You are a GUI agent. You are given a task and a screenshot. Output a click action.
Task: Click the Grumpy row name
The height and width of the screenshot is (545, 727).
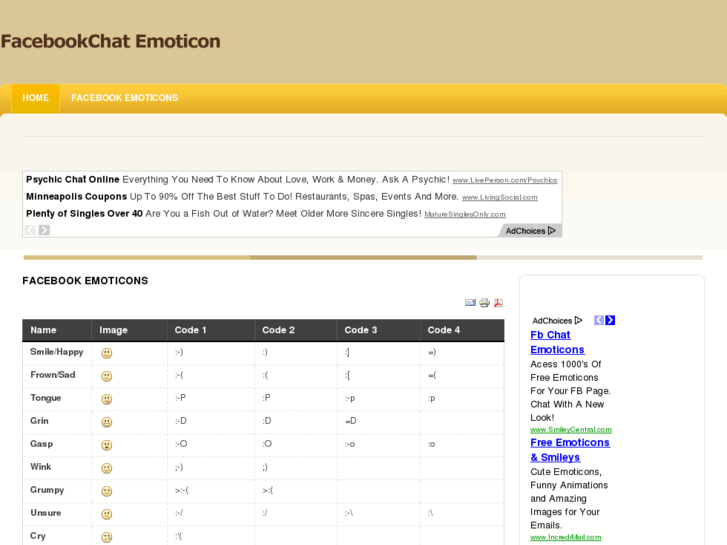(x=47, y=490)
